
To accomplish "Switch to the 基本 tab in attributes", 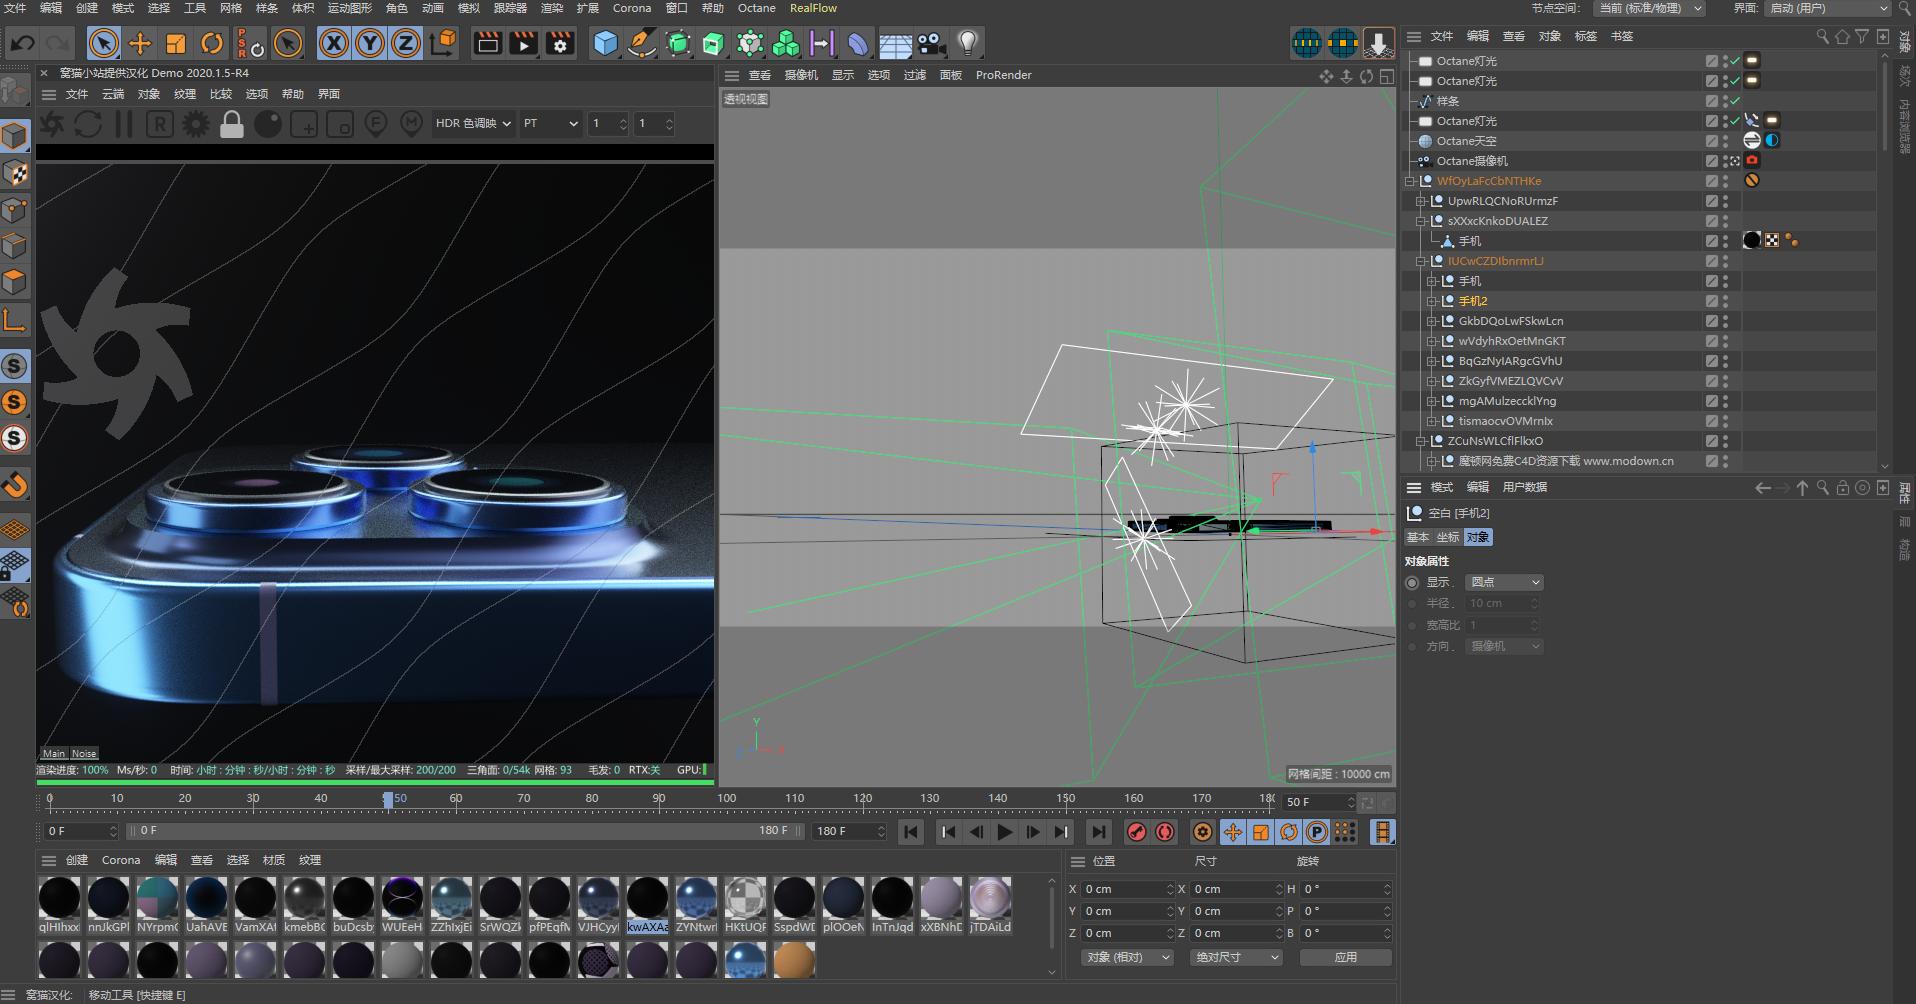I will (x=1418, y=537).
